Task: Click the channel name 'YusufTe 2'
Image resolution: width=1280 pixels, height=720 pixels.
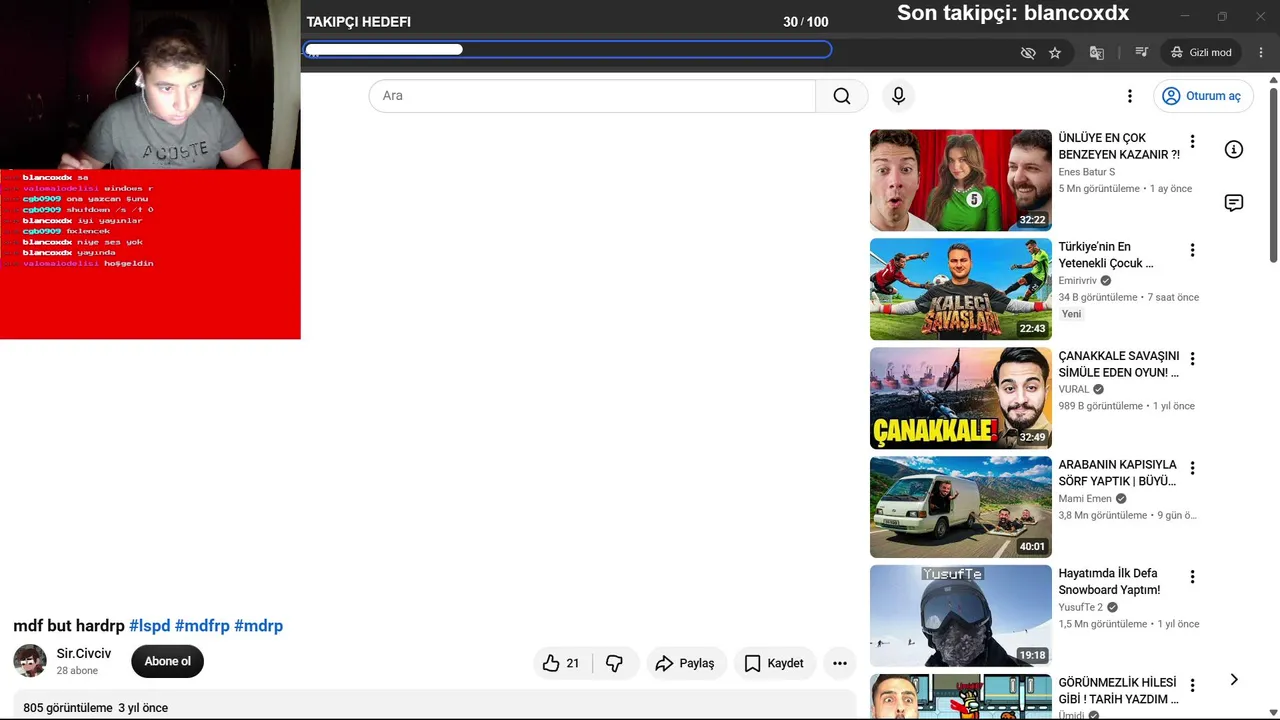Action: tap(1081, 607)
